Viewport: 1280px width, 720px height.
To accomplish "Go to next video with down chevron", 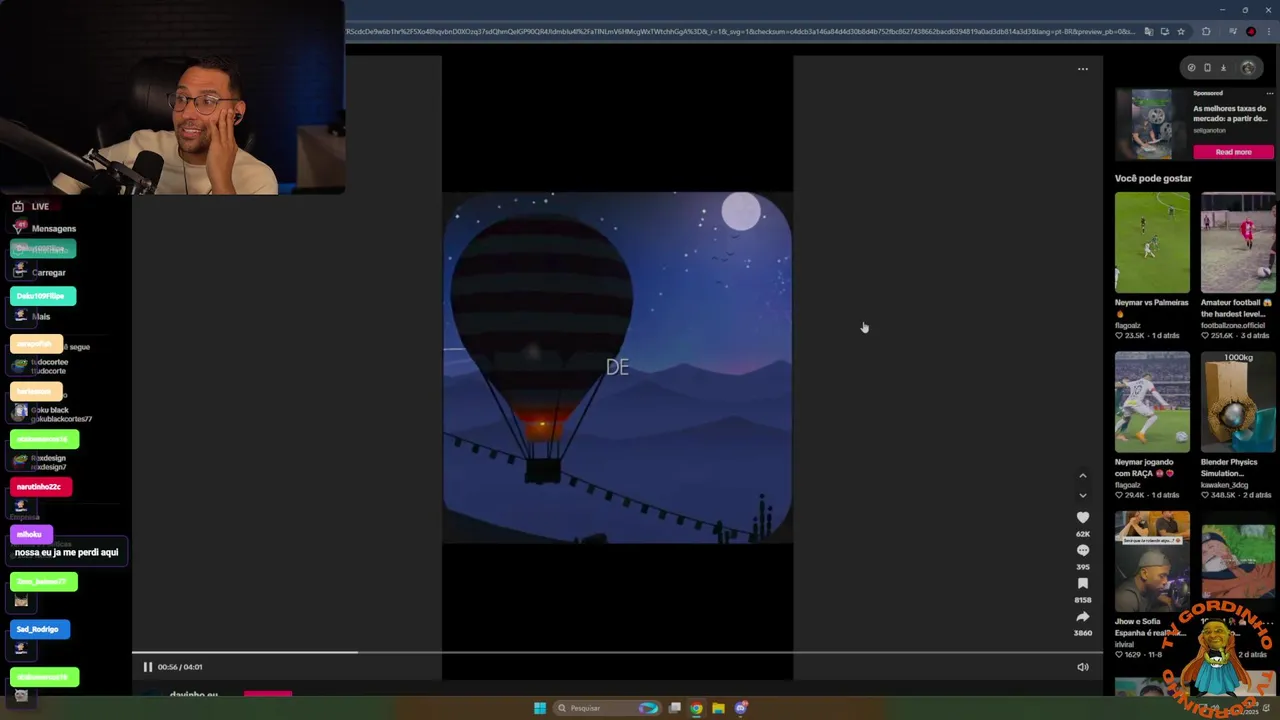I will click(1082, 495).
